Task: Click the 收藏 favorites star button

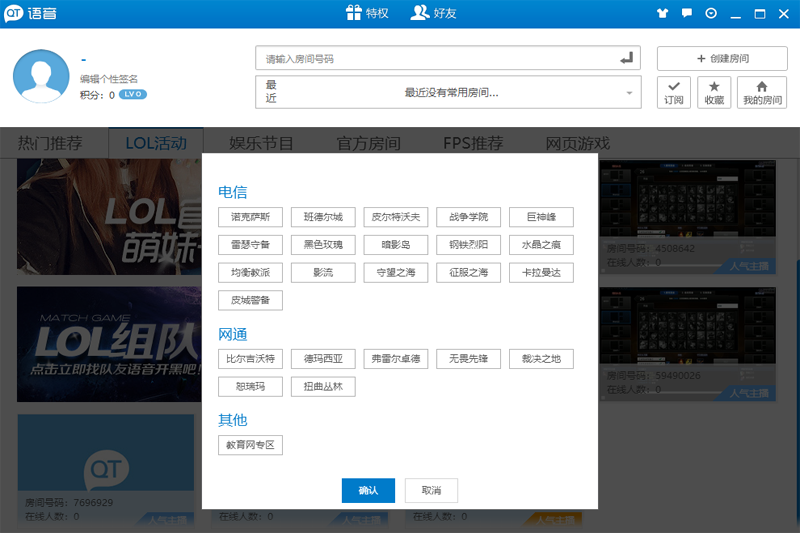Action: tap(714, 92)
